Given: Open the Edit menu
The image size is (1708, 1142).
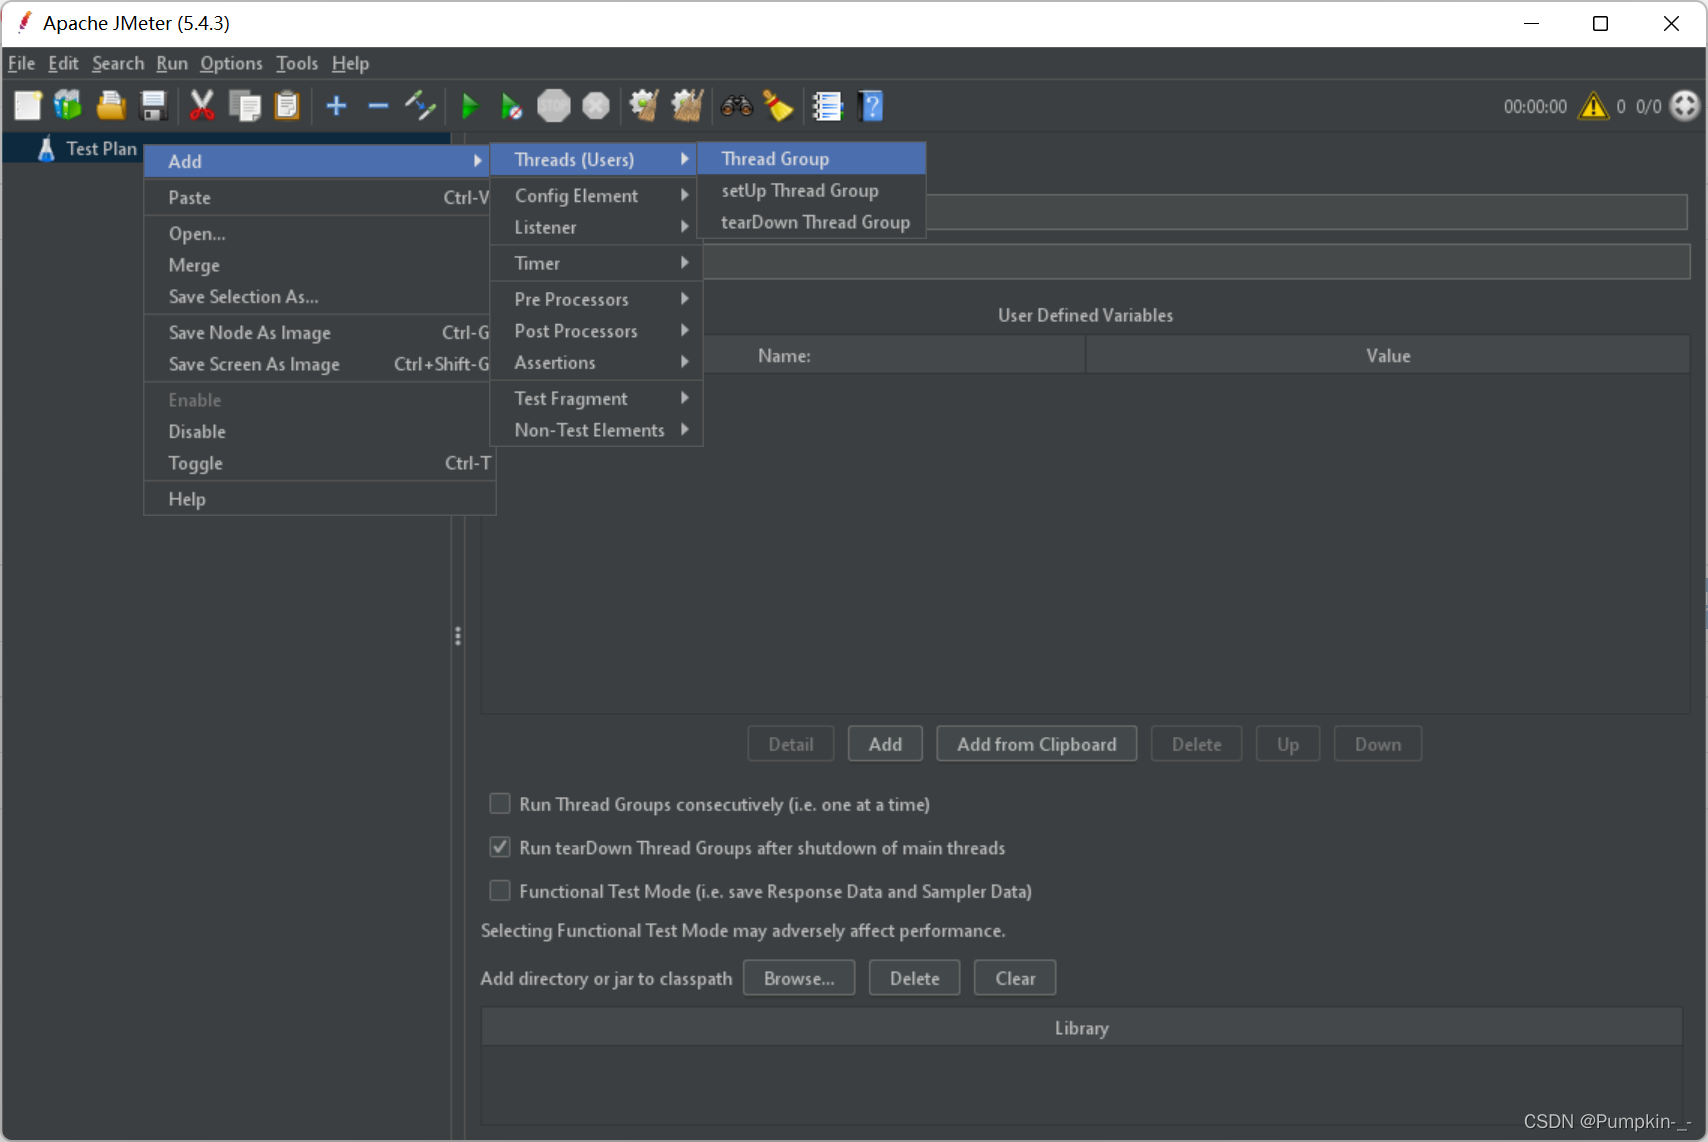Looking at the screenshot, I should 63,63.
